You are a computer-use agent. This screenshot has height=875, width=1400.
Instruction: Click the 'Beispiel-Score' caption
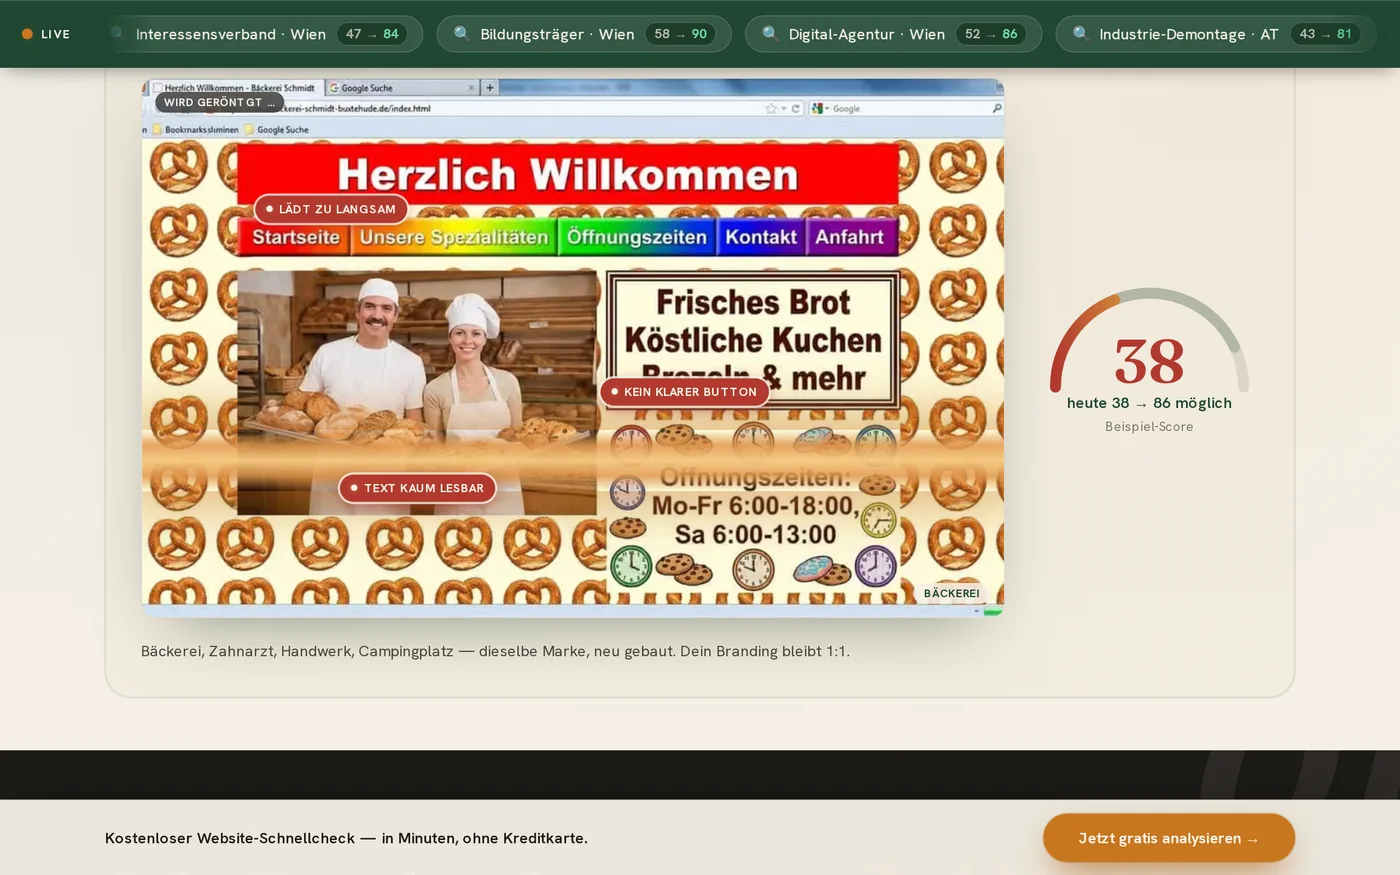click(x=1149, y=427)
